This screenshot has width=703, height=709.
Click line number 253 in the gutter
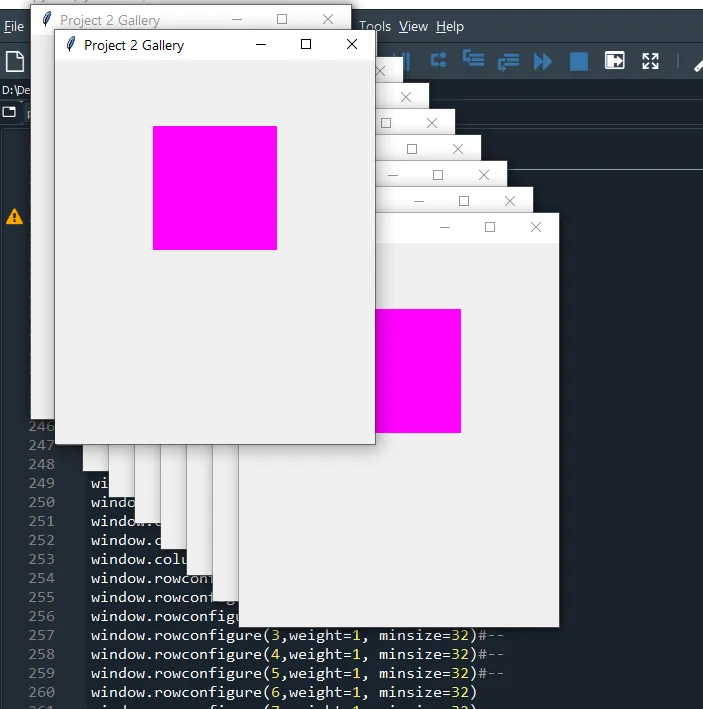pos(42,559)
